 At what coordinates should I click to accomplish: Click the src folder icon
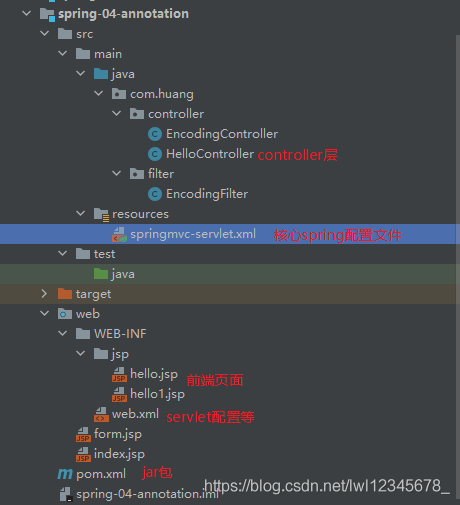coord(65,34)
